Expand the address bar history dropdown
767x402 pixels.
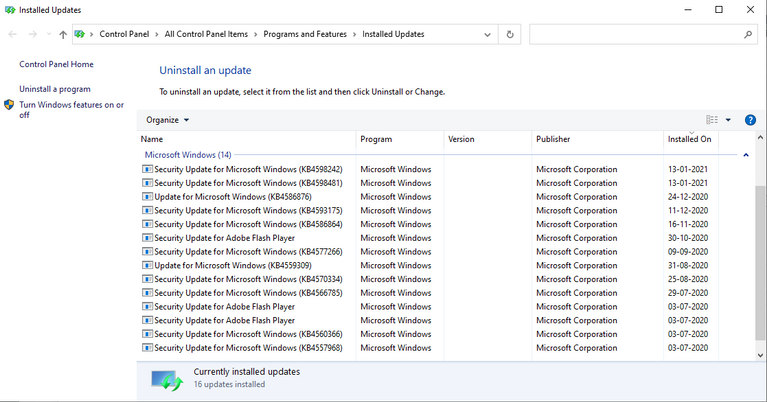487,35
